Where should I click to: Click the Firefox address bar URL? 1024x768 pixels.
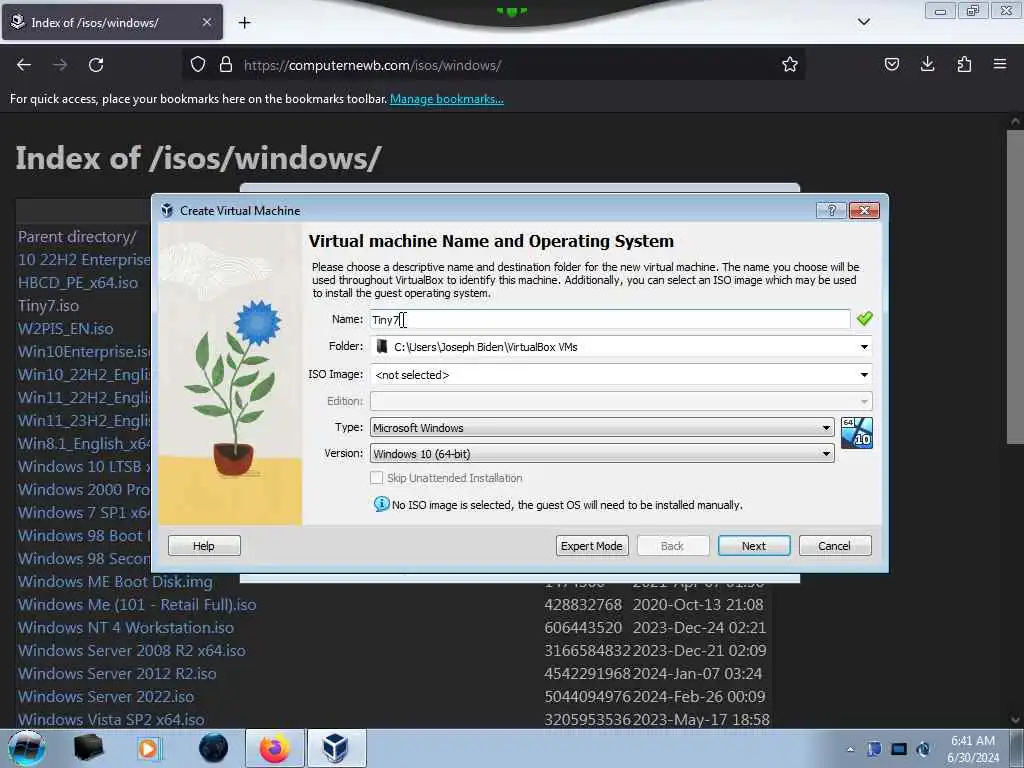[x=372, y=65]
